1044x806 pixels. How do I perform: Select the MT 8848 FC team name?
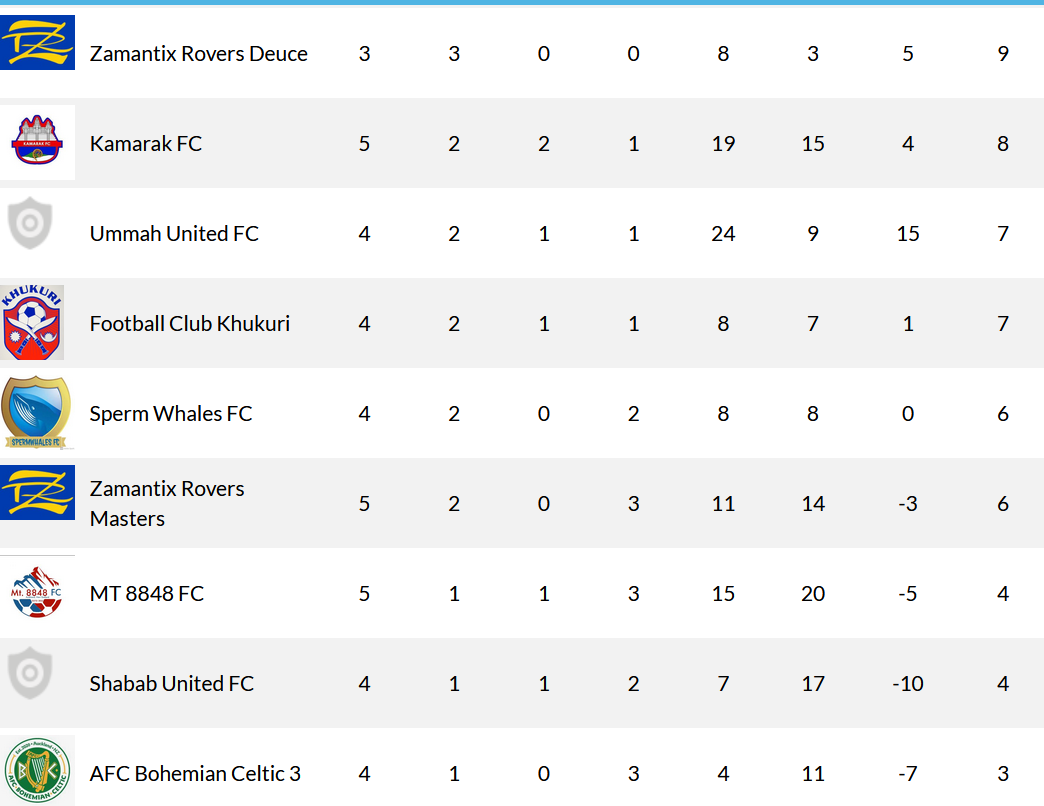tap(146, 594)
